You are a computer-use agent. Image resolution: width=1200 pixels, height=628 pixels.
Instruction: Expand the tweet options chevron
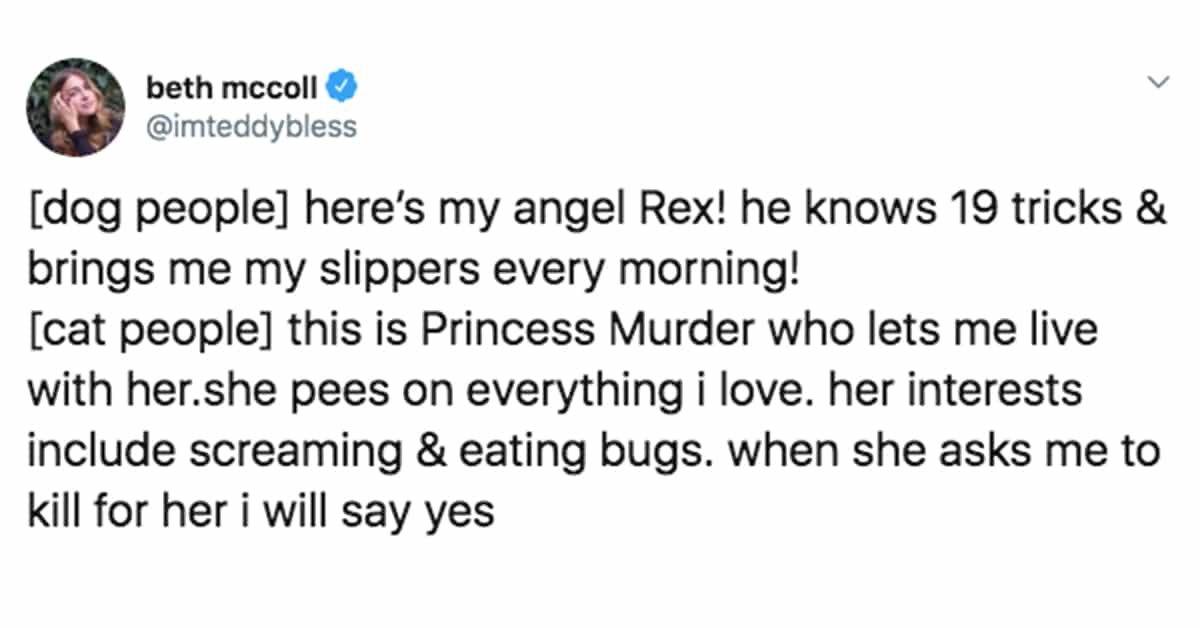pos(1158,84)
